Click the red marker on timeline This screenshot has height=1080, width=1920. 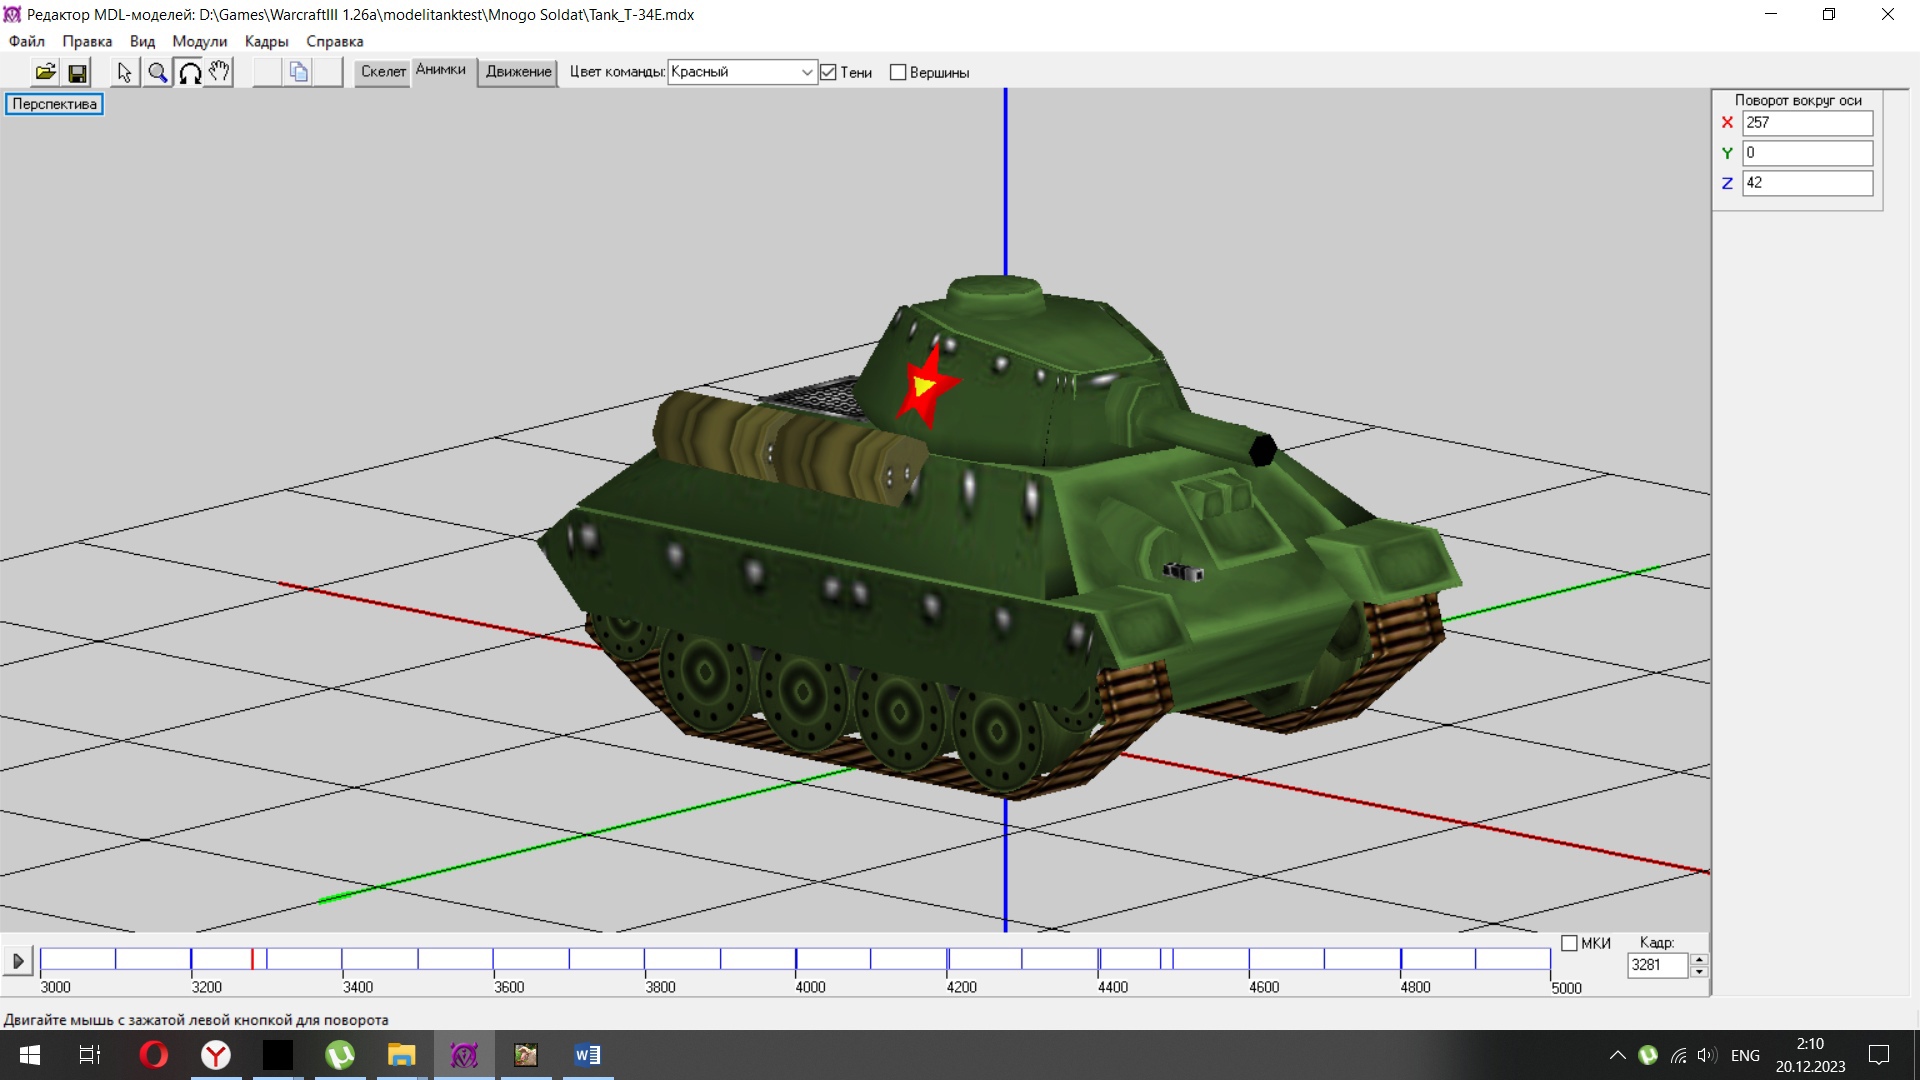pos(252,959)
